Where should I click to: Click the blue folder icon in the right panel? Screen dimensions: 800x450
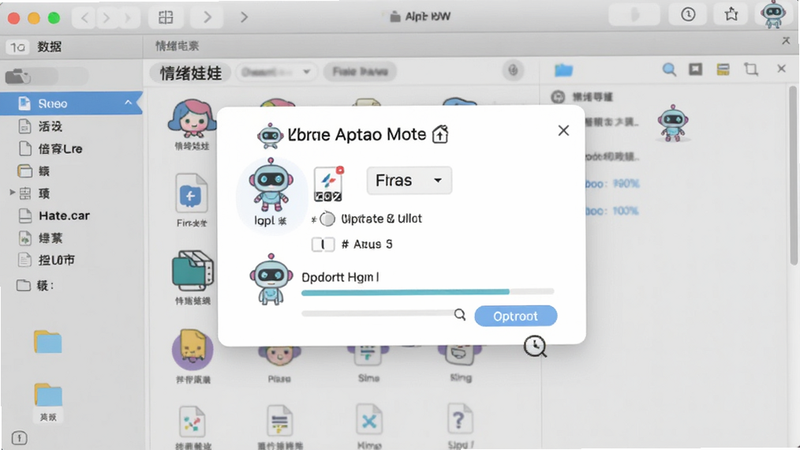click(x=564, y=70)
